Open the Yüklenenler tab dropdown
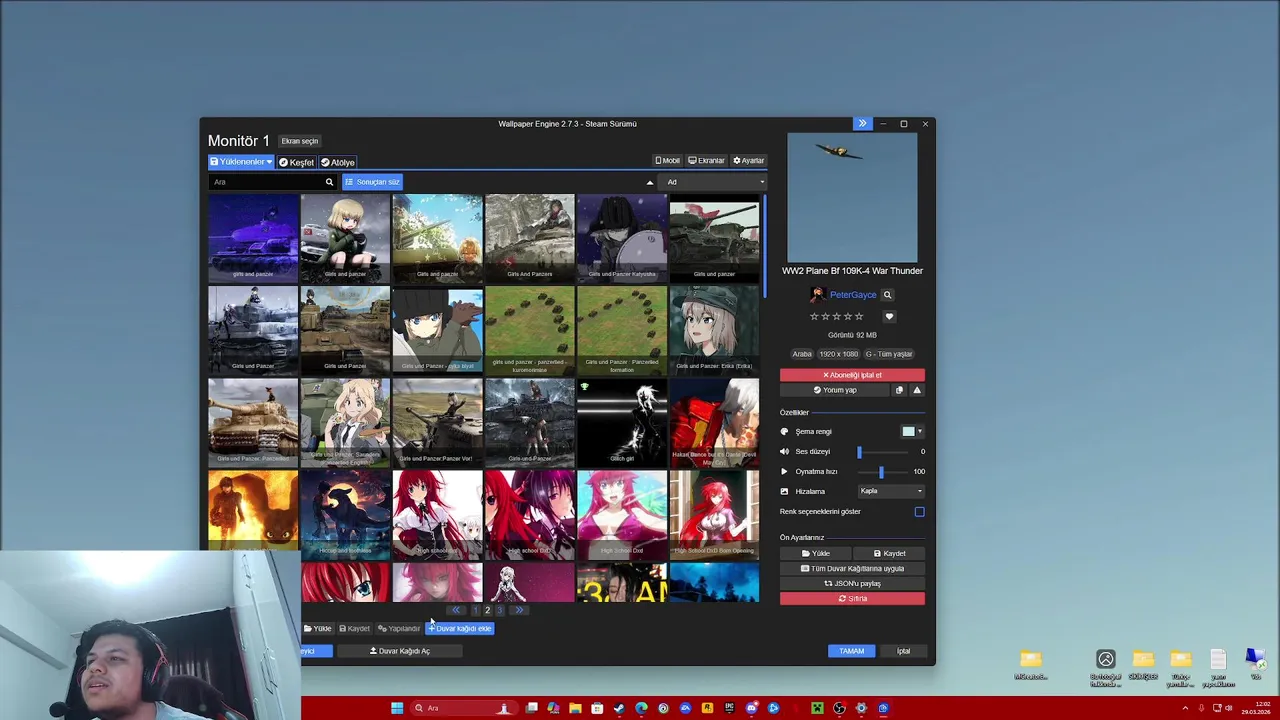The image size is (1280, 720). pyautogui.click(x=241, y=162)
